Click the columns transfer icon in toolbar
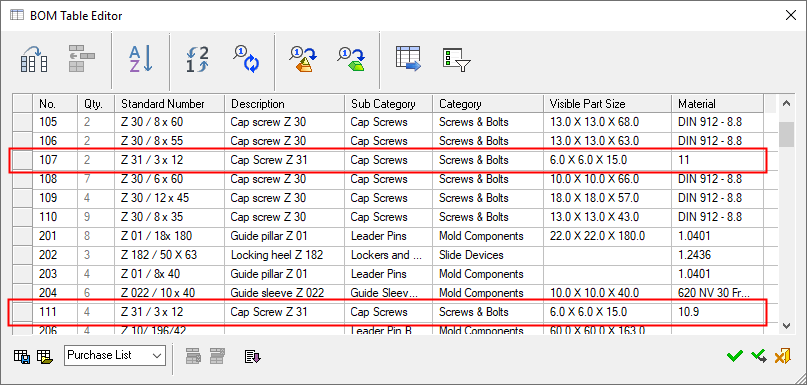The height and width of the screenshot is (385, 807). click(34, 59)
